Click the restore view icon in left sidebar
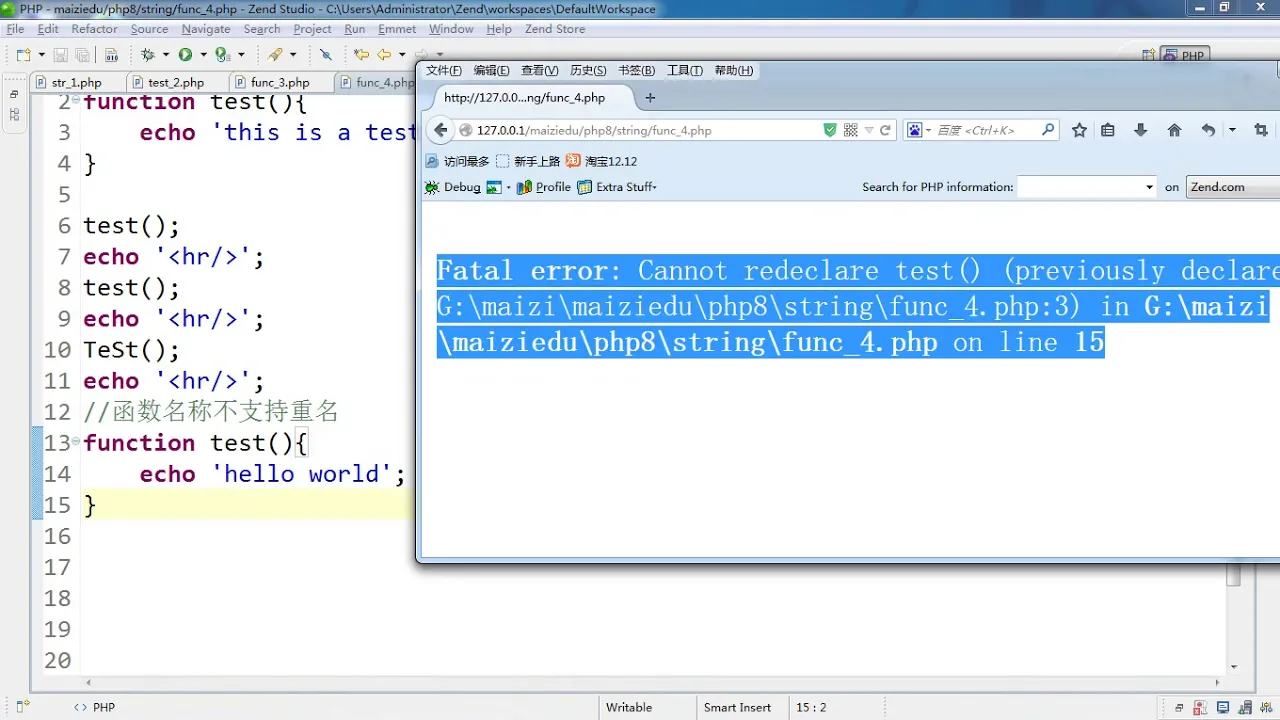Screen dimensions: 1280x720 tap(14, 95)
